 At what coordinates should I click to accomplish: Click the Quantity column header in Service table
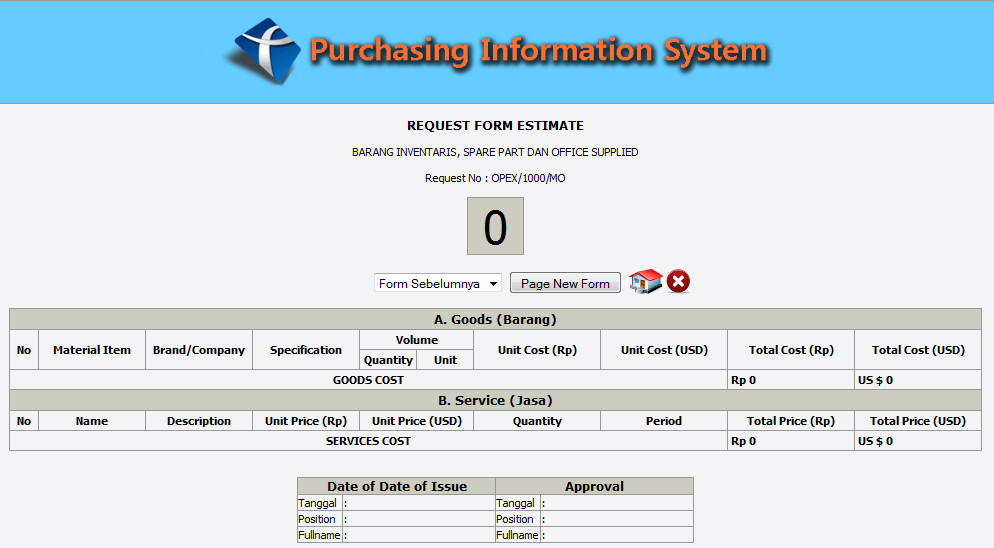point(537,421)
